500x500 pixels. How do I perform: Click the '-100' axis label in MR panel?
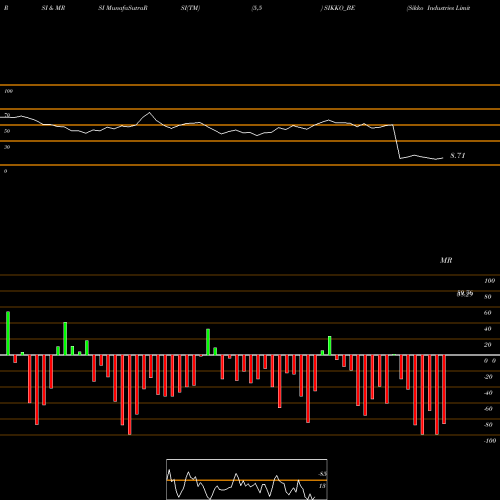coord(490,441)
